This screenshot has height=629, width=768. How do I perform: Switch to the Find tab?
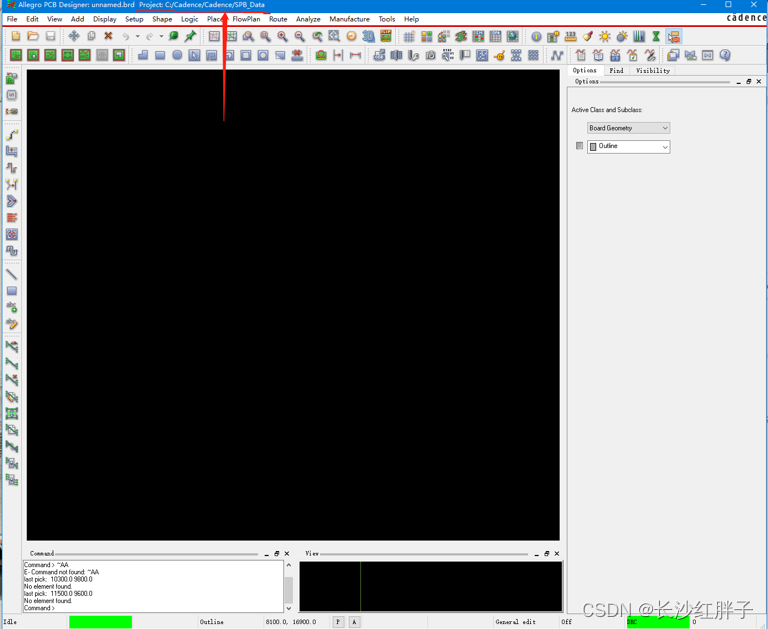click(x=616, y=71)
